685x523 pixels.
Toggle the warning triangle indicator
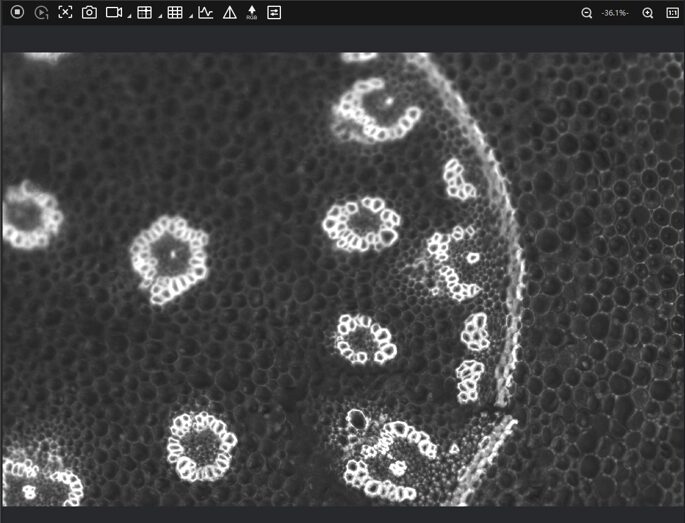click(x=229, y=13)
